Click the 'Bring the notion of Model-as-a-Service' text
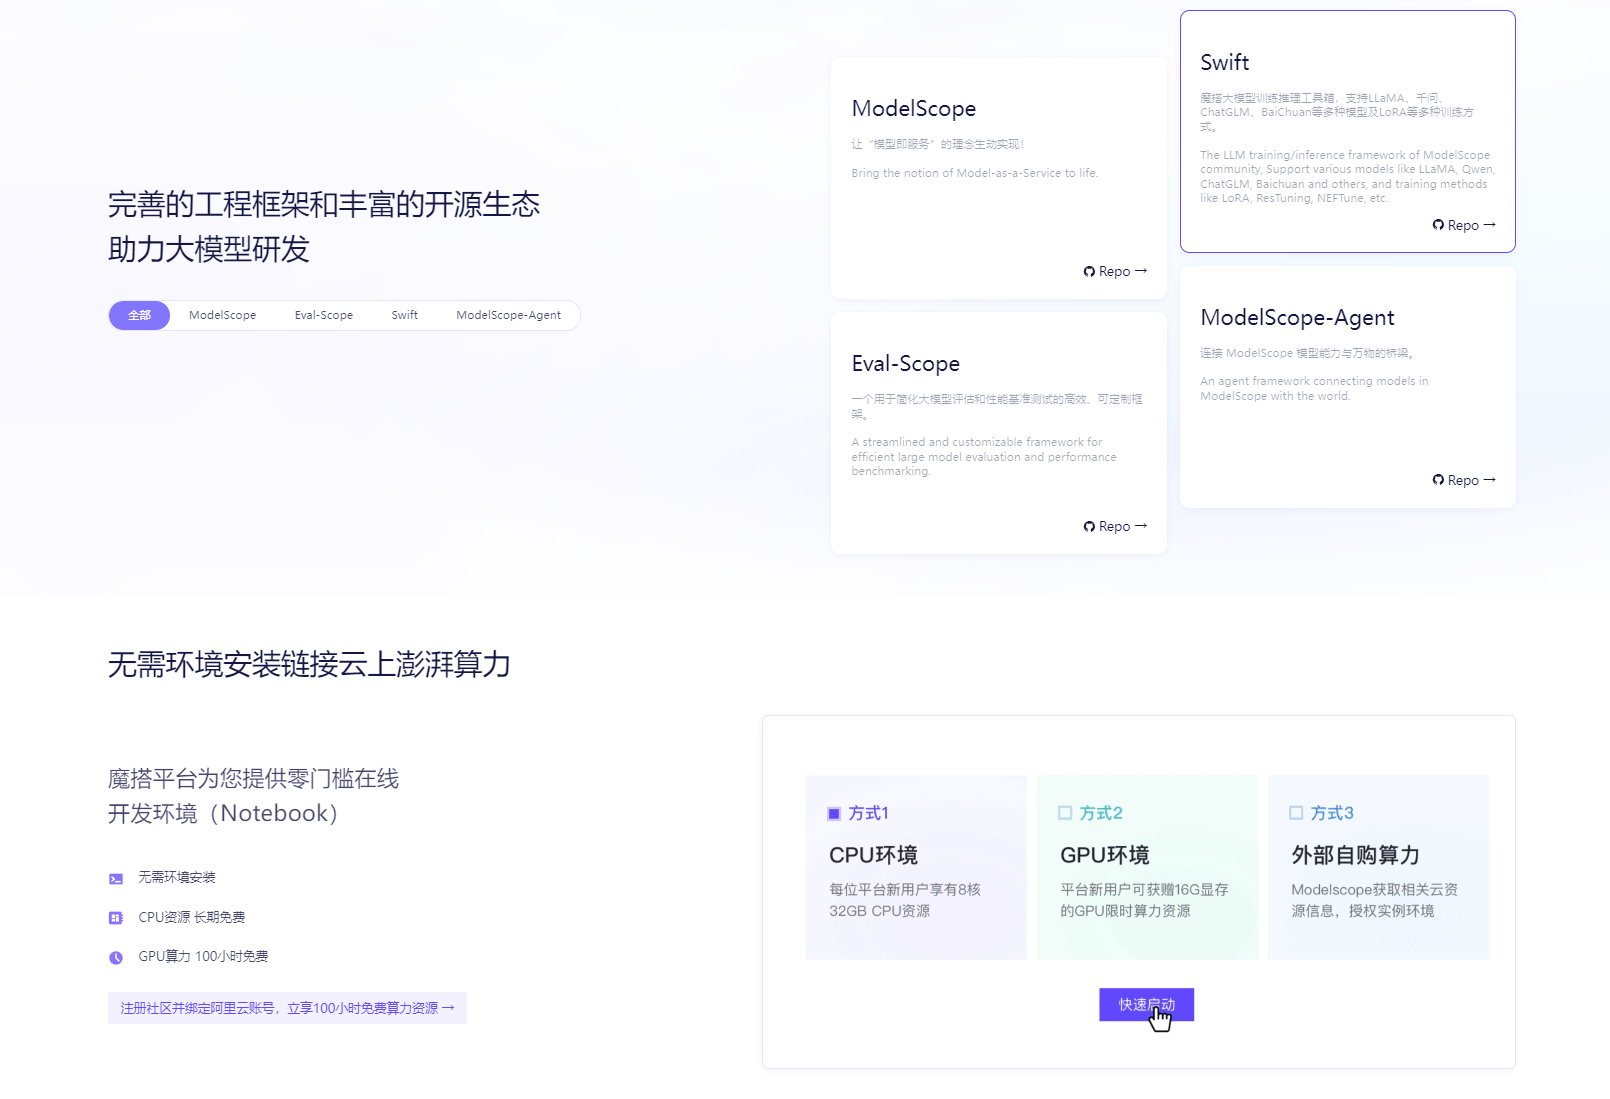Screen dimensions: 1610x1099 point(975,173)
